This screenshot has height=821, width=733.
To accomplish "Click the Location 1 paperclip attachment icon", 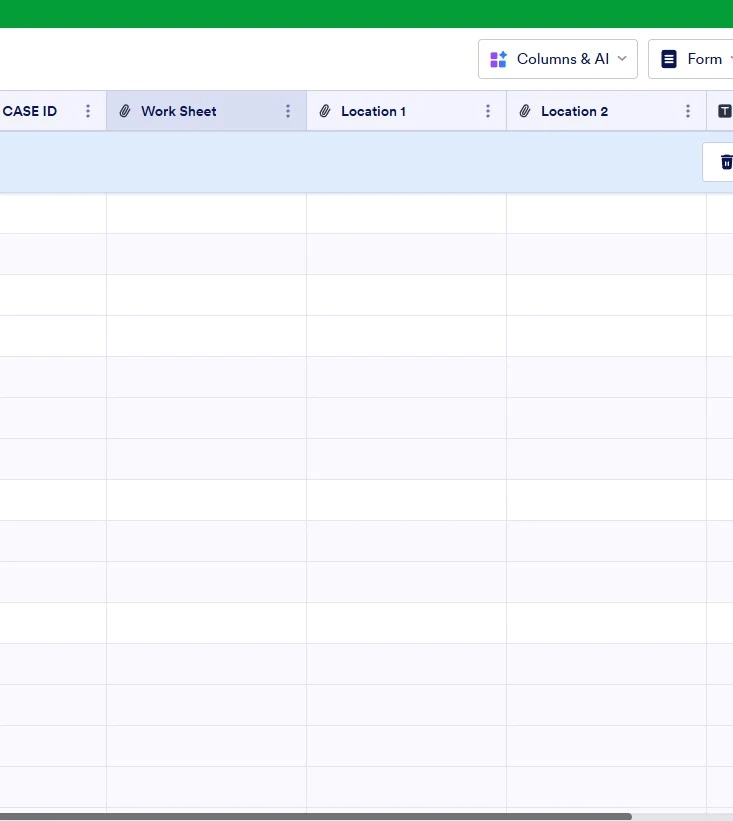I will (x=325, y=111).
